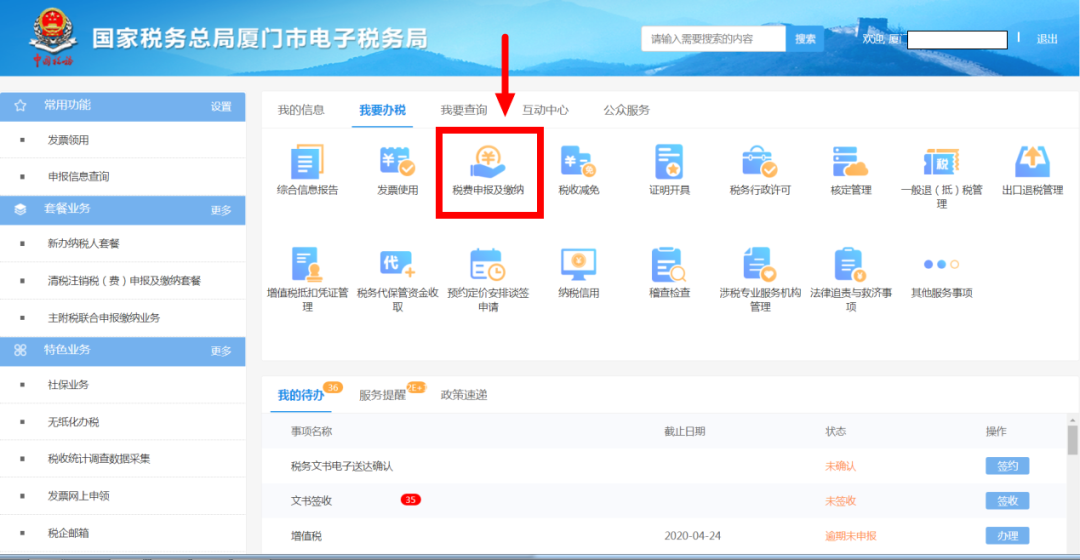Open 核定管理 icon
This screenshot has width=1080, height=560.
[851, 162]
